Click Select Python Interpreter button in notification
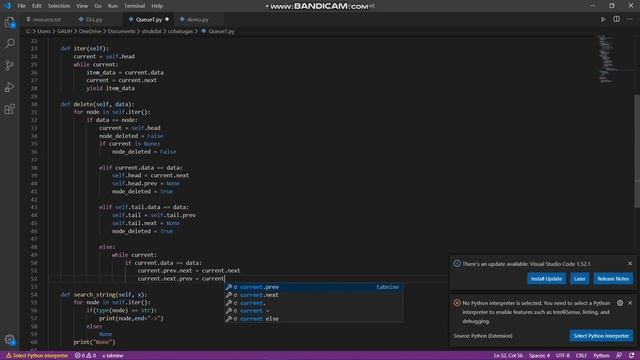 601,336
